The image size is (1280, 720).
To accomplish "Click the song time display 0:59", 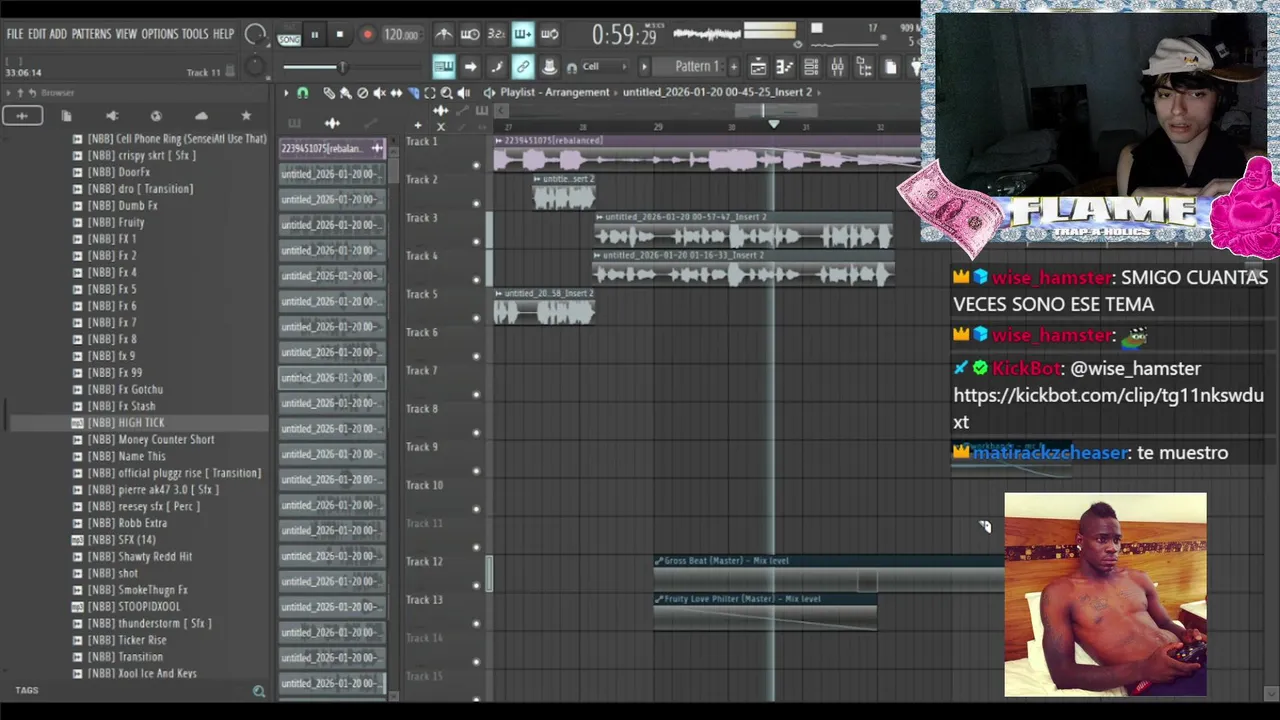I will (624, 35).
